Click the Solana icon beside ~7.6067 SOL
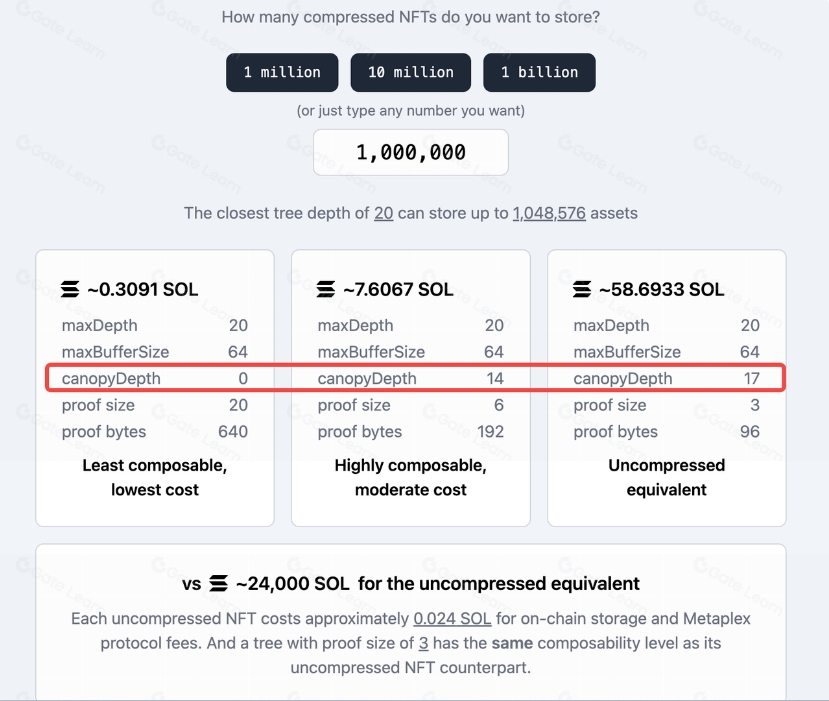The image size is (829, 701). (x=326, y=289)
